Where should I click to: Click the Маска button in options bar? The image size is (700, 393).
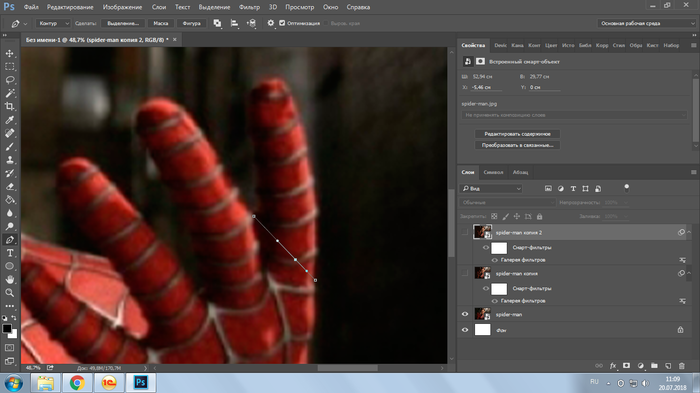[x=161, y=23]
